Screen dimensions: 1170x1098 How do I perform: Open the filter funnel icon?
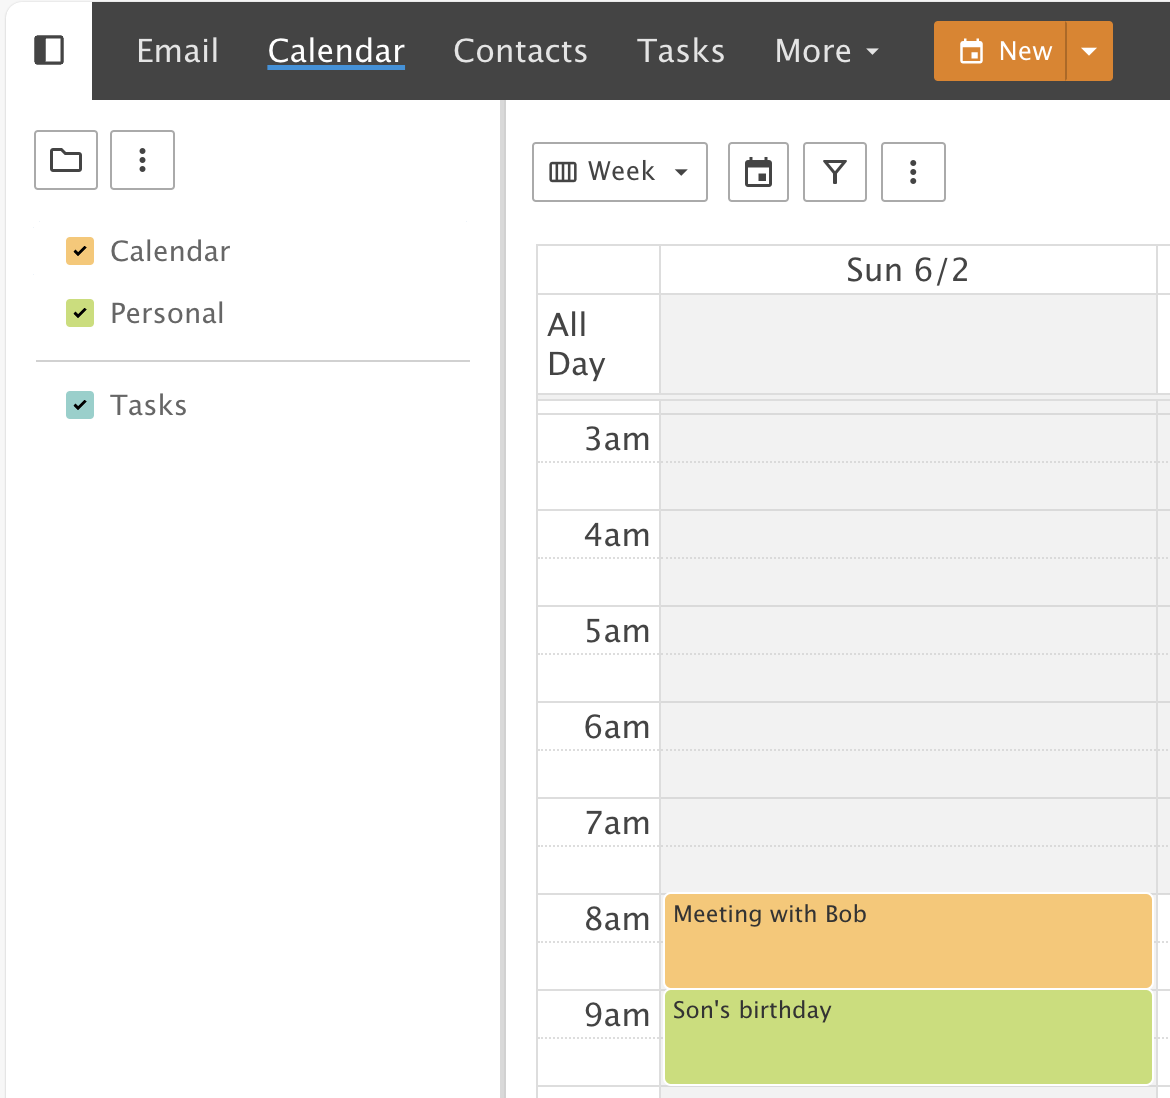(x=835, y=172)
